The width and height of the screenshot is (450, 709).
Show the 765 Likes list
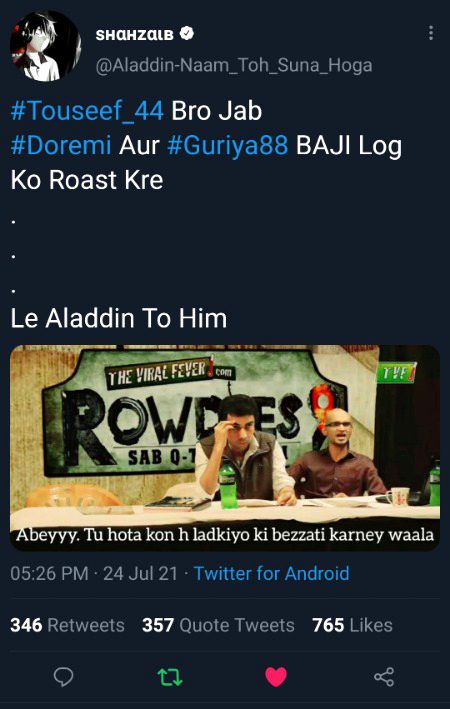[x=352, y=625]
